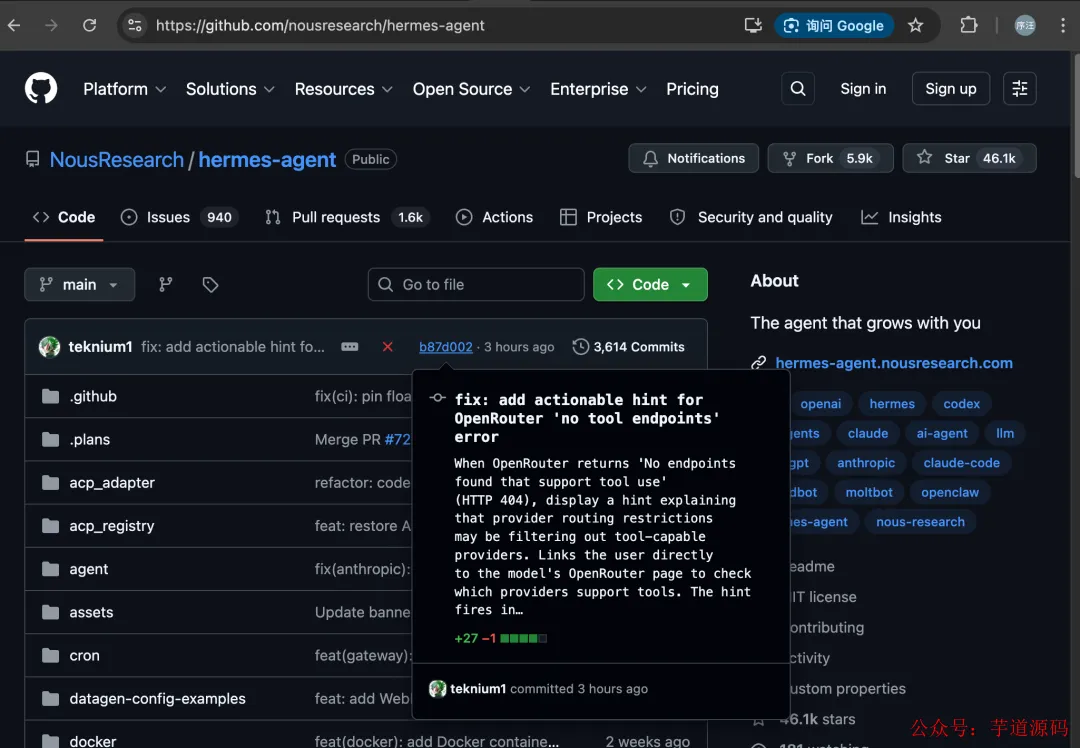
Task: Switch to the Issues tab
Action: (179, 217)
